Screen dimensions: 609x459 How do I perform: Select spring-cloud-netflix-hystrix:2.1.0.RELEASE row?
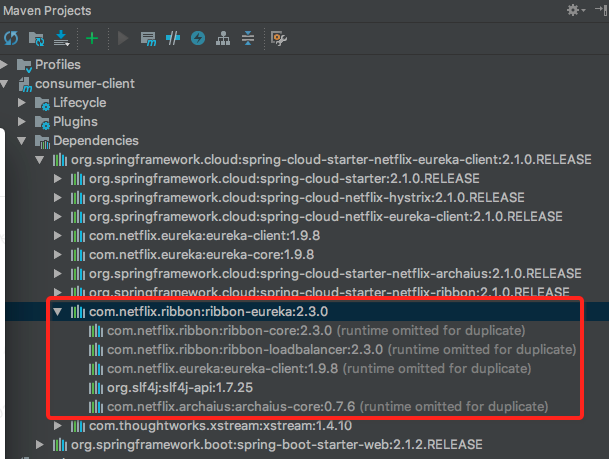click(x=307, y=198)
